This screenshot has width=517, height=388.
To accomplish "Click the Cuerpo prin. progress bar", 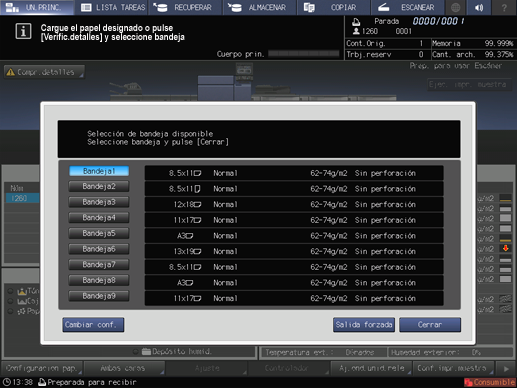I will pyautogui.click(x=303, y=54).
